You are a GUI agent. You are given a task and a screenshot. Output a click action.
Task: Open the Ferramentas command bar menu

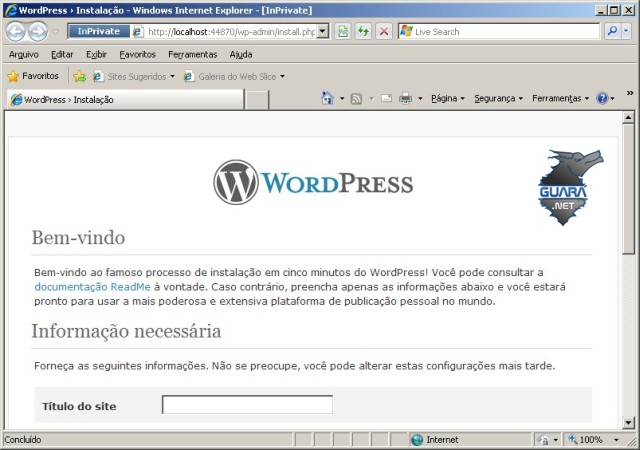[x=560, y=98]
